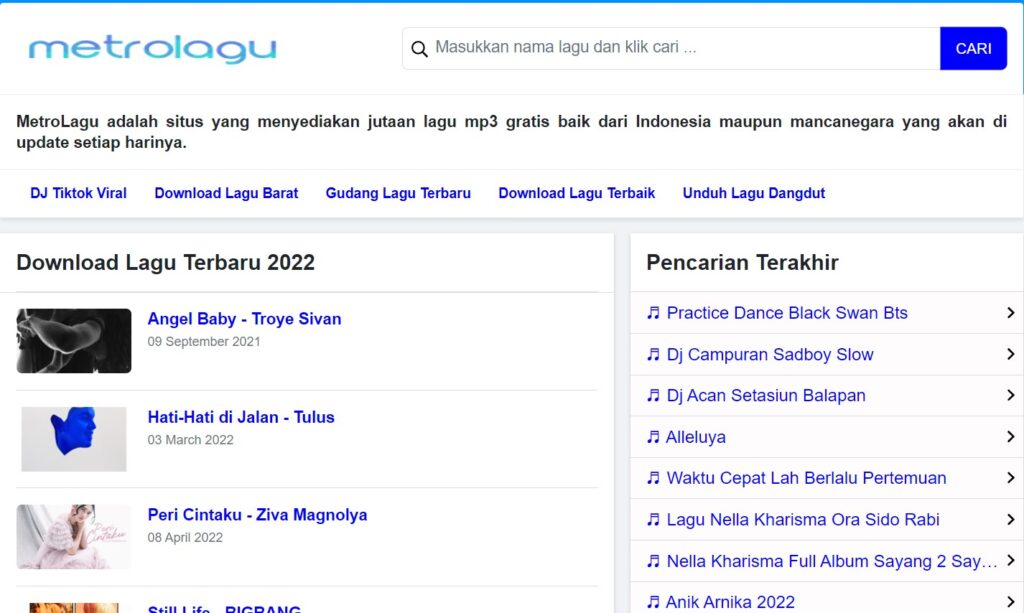
Task: Open the Dj Campuran Sadboy Slow search
Action: click(770, 354)
